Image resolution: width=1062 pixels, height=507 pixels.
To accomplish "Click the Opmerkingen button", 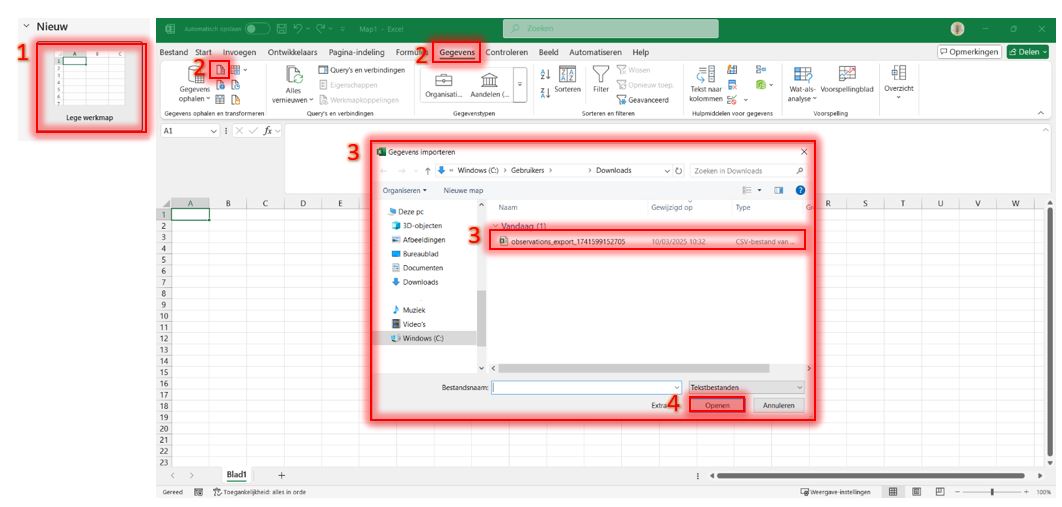I will pos(969,52).
